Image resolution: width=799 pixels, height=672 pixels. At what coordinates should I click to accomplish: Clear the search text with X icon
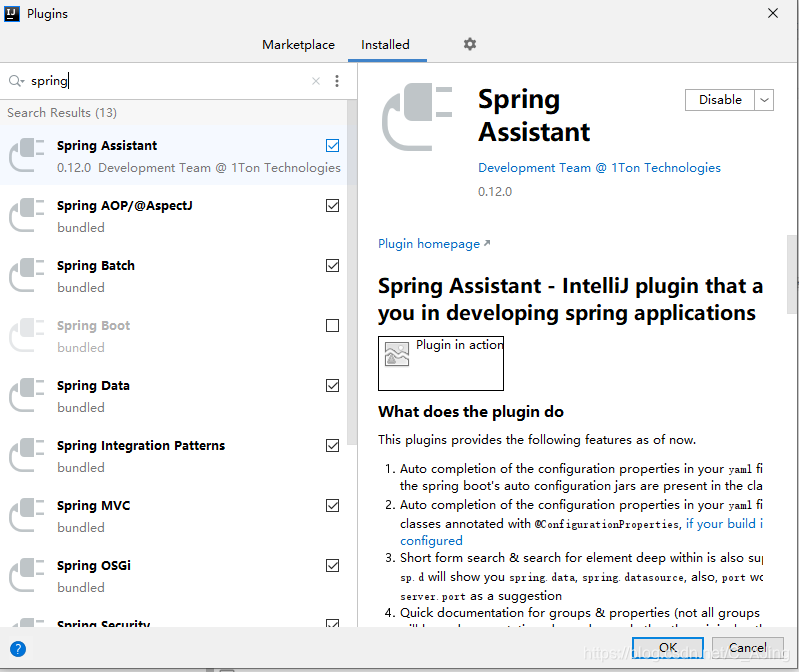pos(316,81)
